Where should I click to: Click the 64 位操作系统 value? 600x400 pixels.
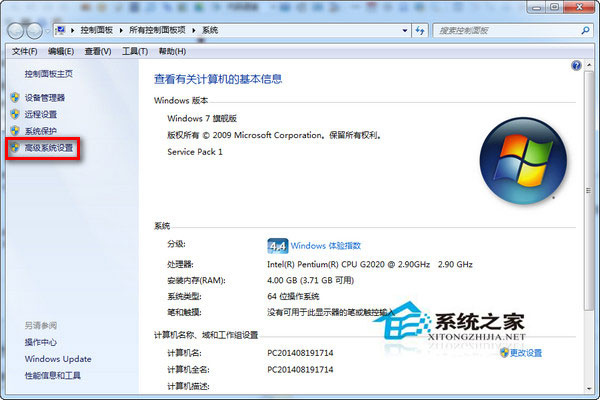(x=293, y=297)
